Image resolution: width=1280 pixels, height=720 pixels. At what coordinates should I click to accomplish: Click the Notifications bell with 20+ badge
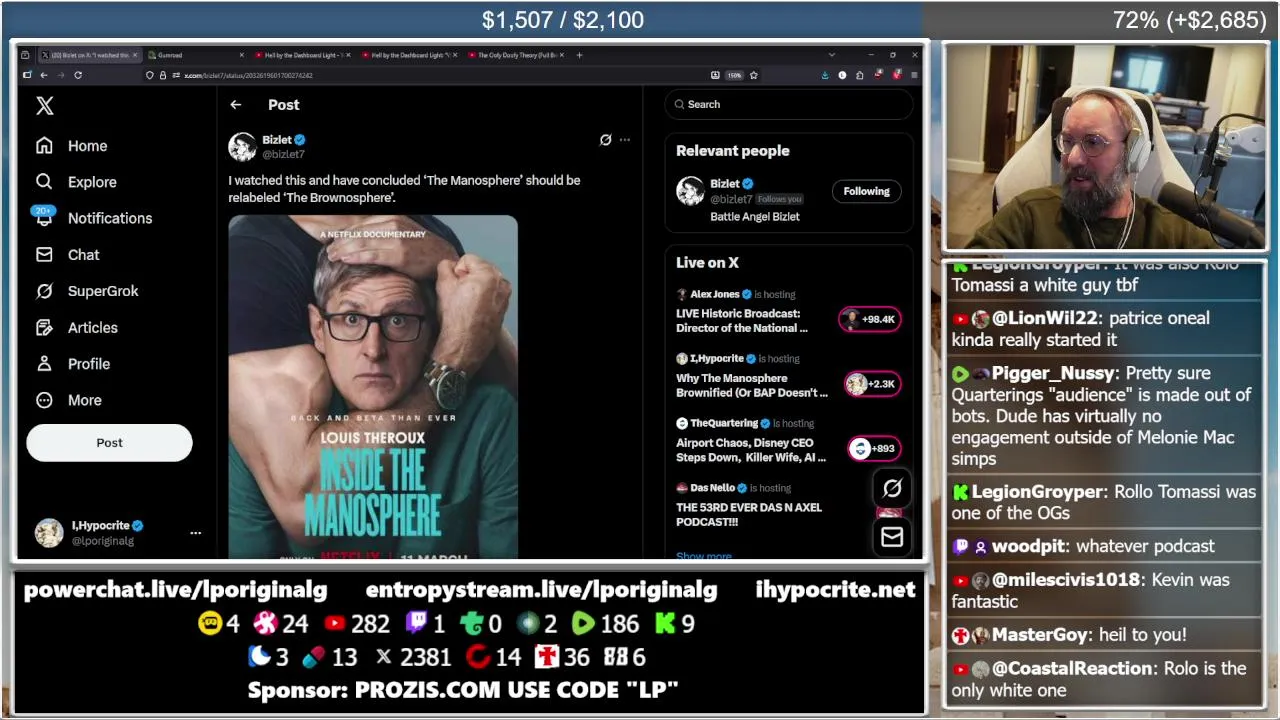point(44,217)
